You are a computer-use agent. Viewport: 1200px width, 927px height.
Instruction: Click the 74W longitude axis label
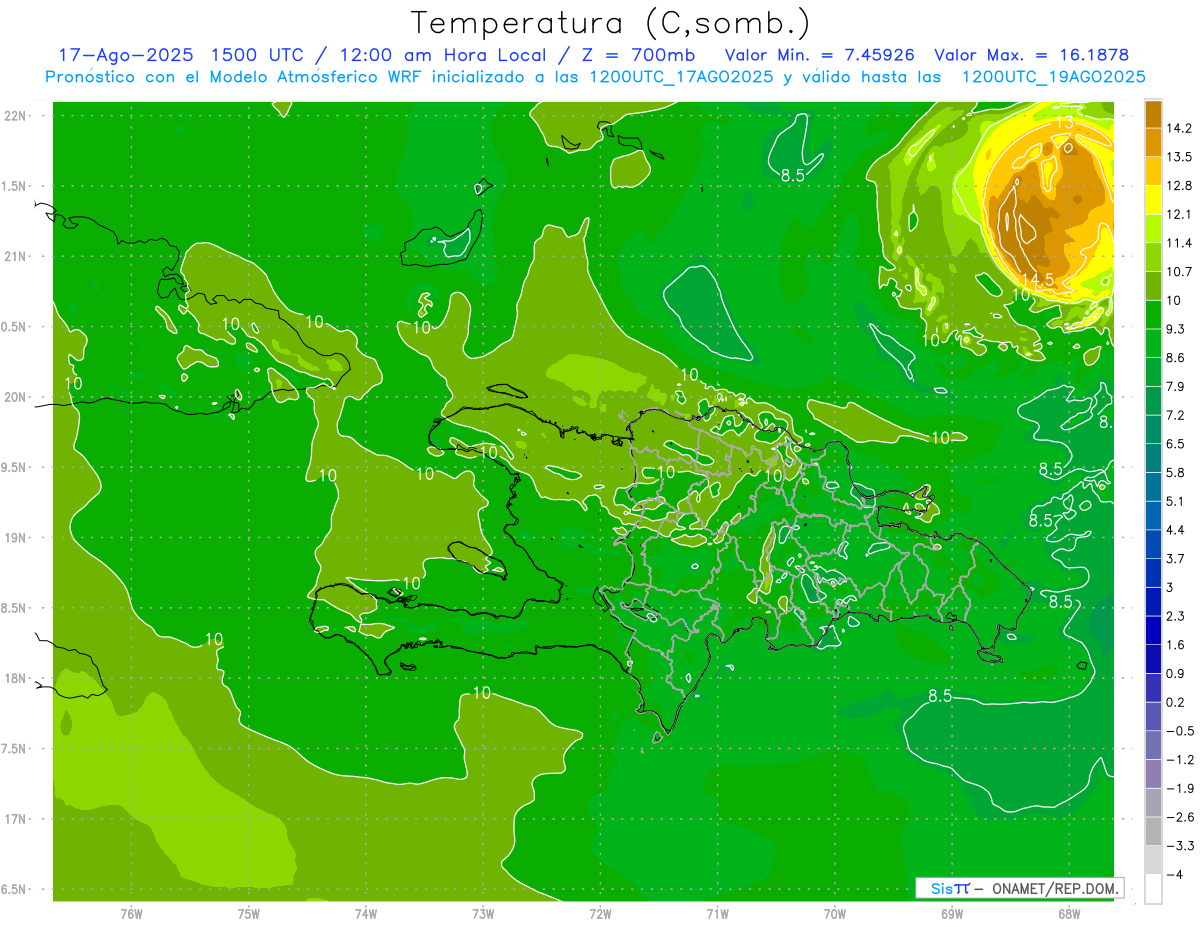(x=366, y=914)
